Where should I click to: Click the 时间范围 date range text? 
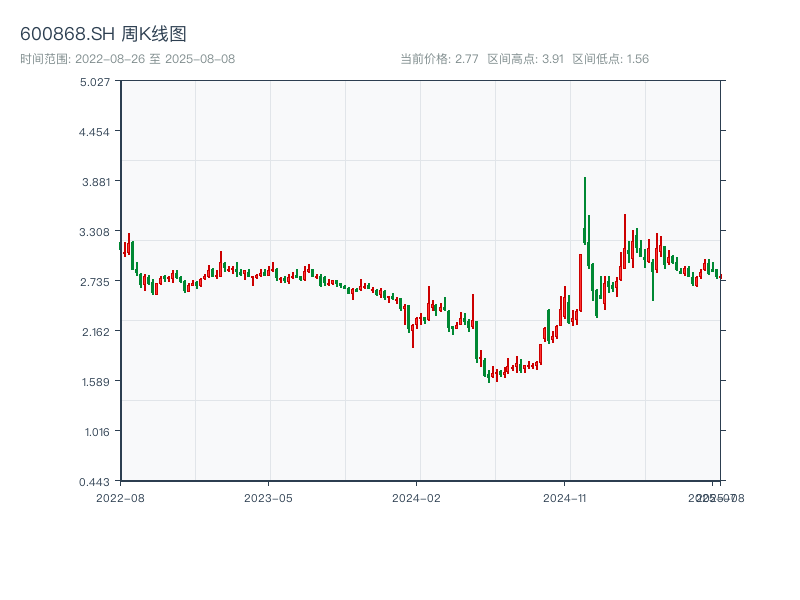point(128,59)
